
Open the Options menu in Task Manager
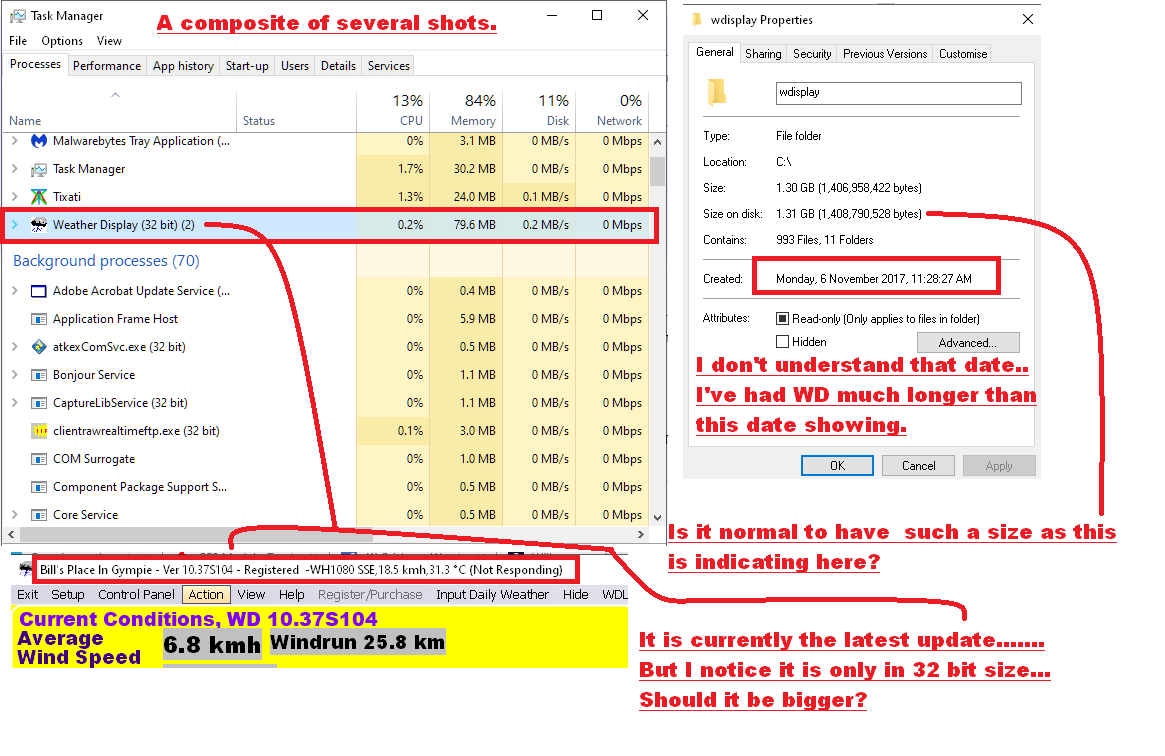tap(62, 41)
